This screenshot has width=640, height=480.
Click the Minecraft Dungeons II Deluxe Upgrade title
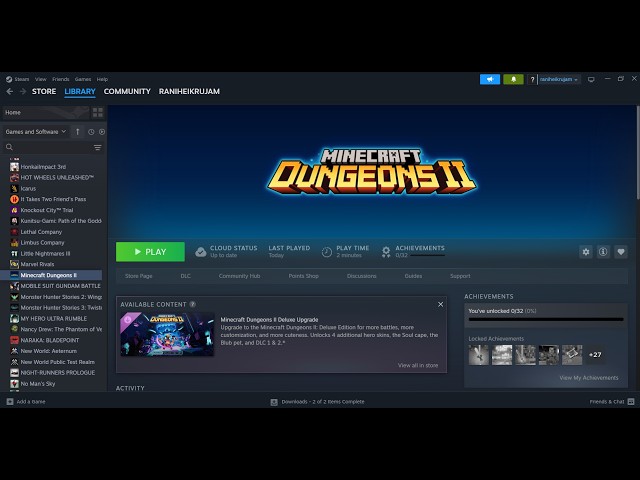point(269,320)
